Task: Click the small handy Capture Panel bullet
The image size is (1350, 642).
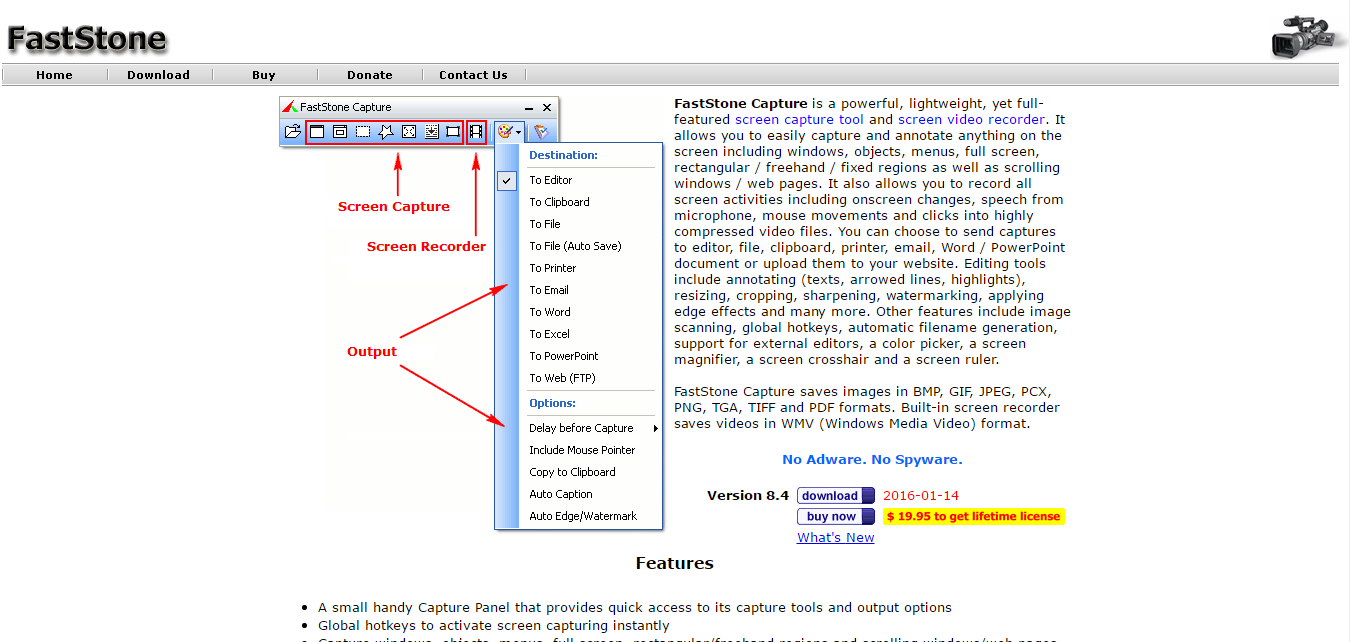Action: [635, 608]
